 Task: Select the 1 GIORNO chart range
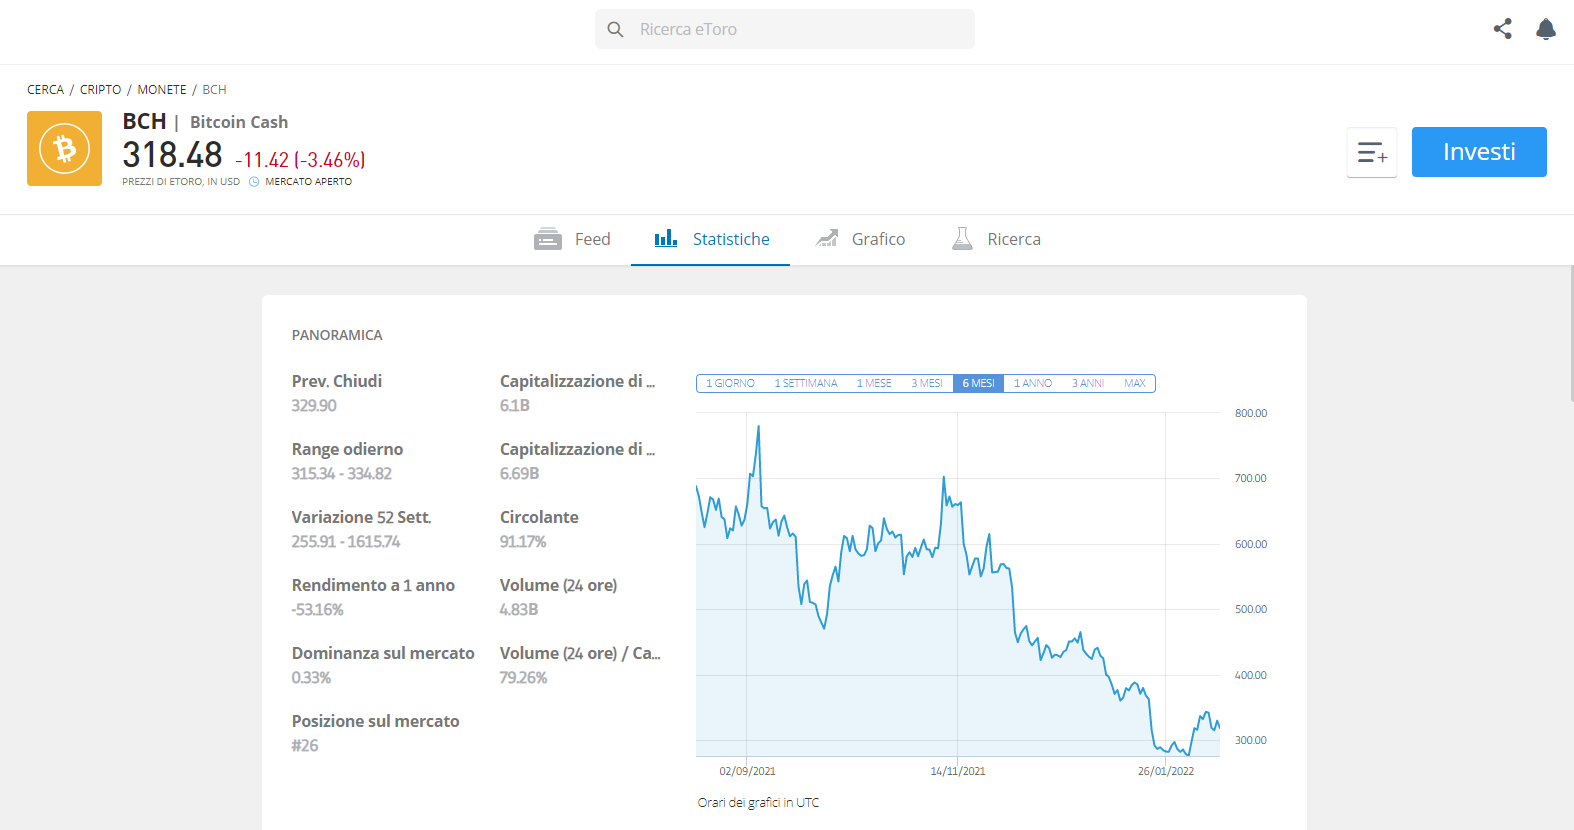coord(730,383)
